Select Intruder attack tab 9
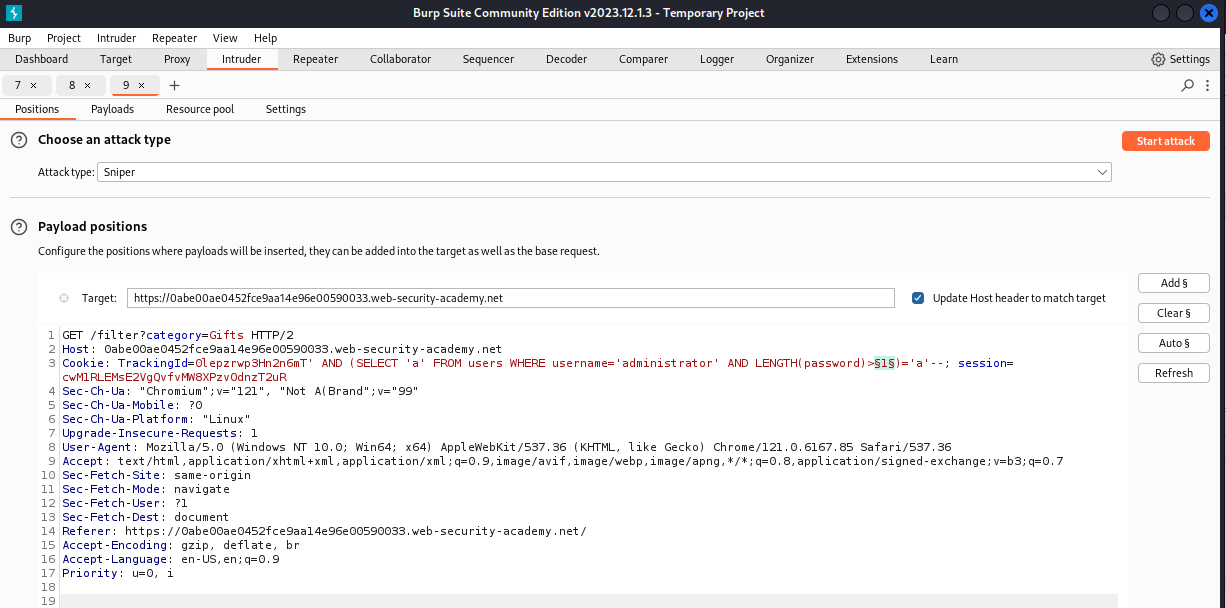 click(x=126, y=85)
